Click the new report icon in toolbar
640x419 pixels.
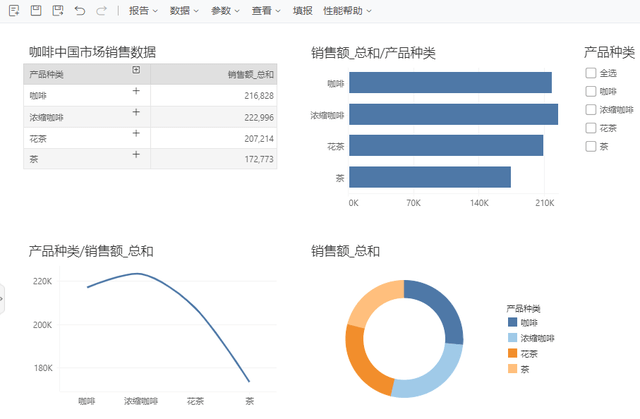[x=14, y=11]
